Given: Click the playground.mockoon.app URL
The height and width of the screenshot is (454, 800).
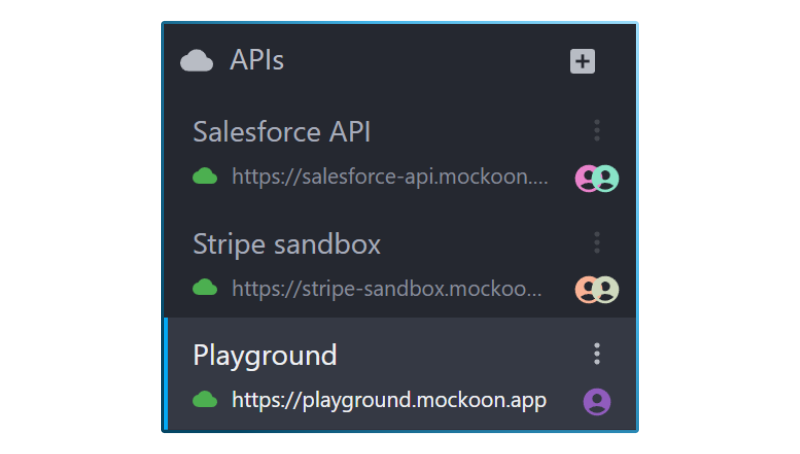Looking at the screenshot, I should [x=389, y=400].
